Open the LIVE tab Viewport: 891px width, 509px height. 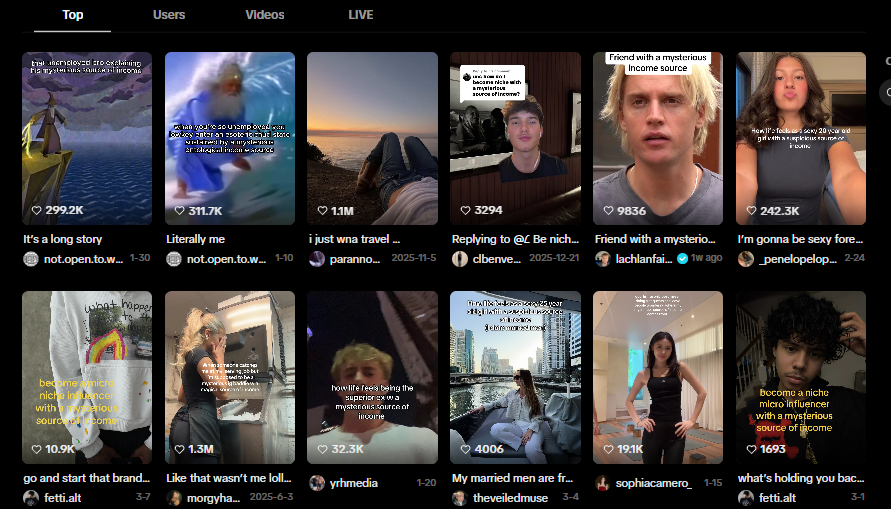pos(361,15)
